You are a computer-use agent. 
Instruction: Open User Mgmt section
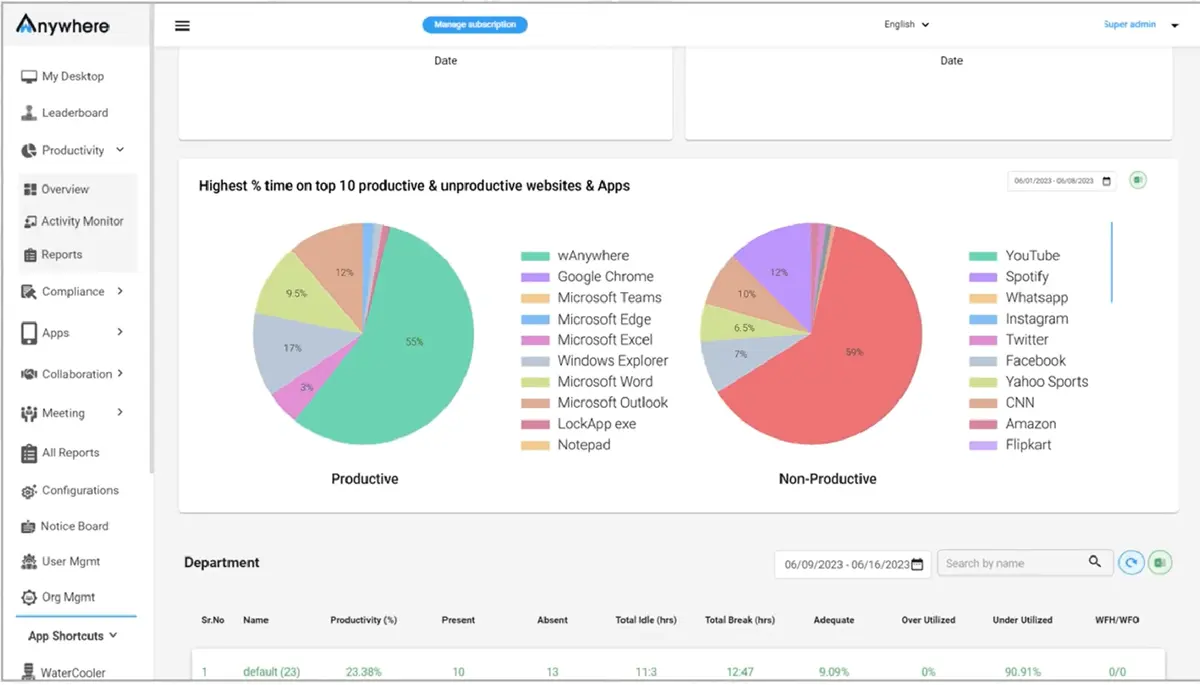[71, 562]
